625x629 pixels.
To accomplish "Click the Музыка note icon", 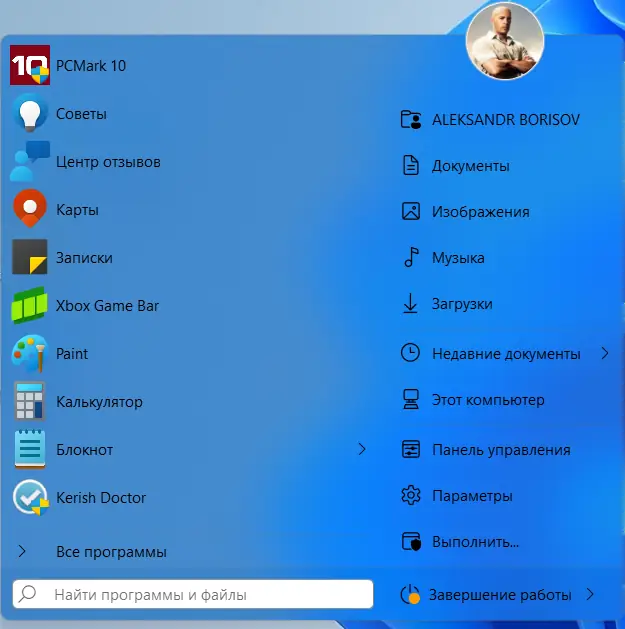I will click(x=411, y=257).
